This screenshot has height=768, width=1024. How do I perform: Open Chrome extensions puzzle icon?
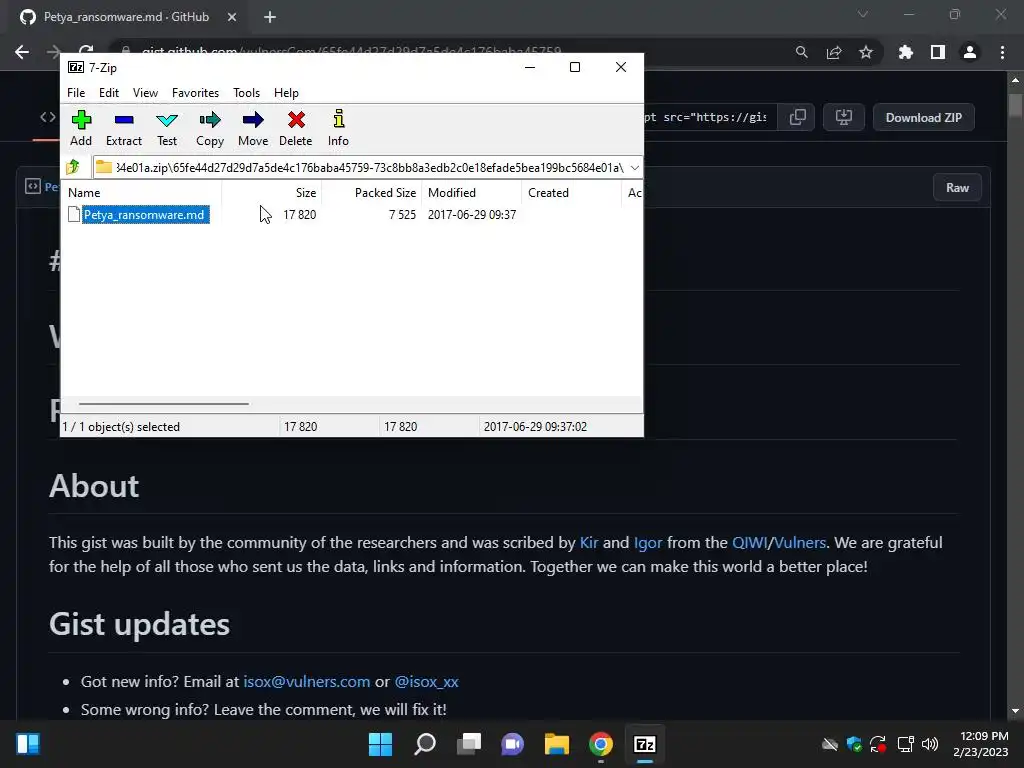(x=905, y=52)
